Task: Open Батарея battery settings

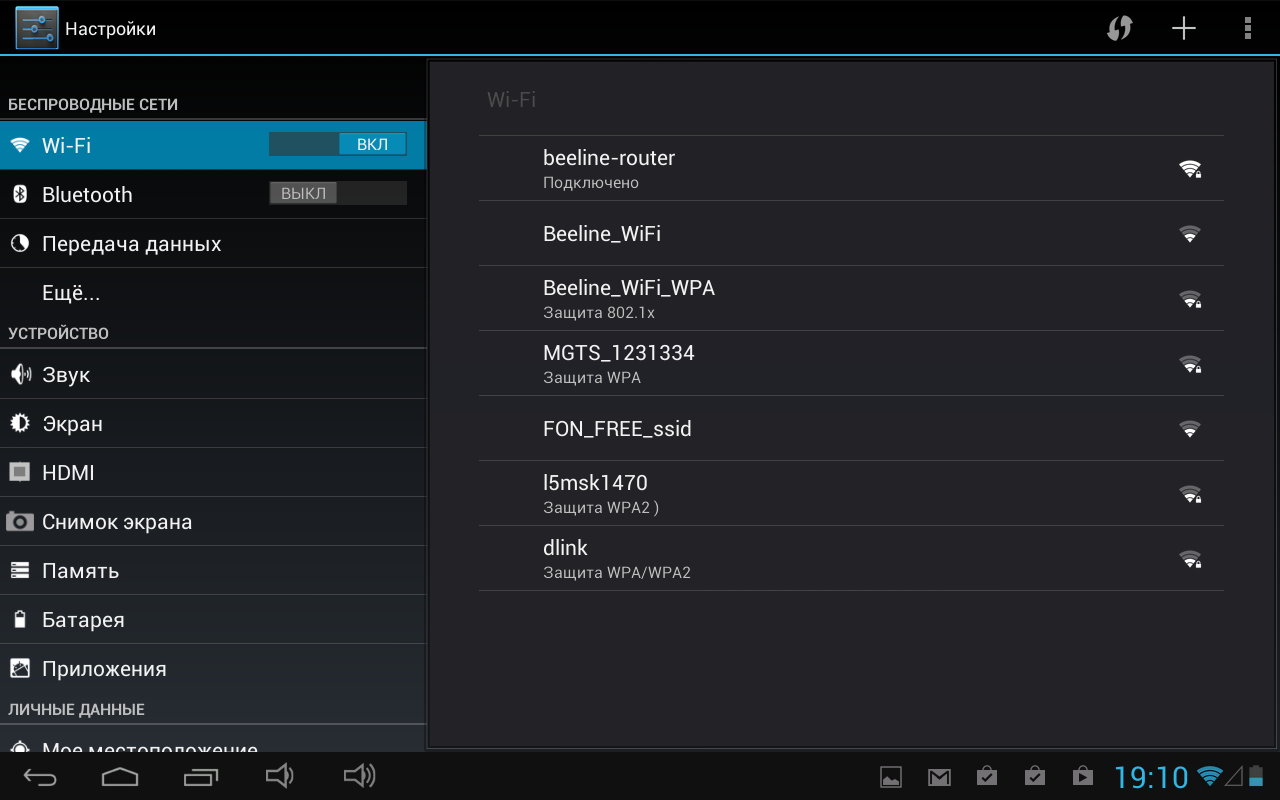Action: (x=83, y=620)
